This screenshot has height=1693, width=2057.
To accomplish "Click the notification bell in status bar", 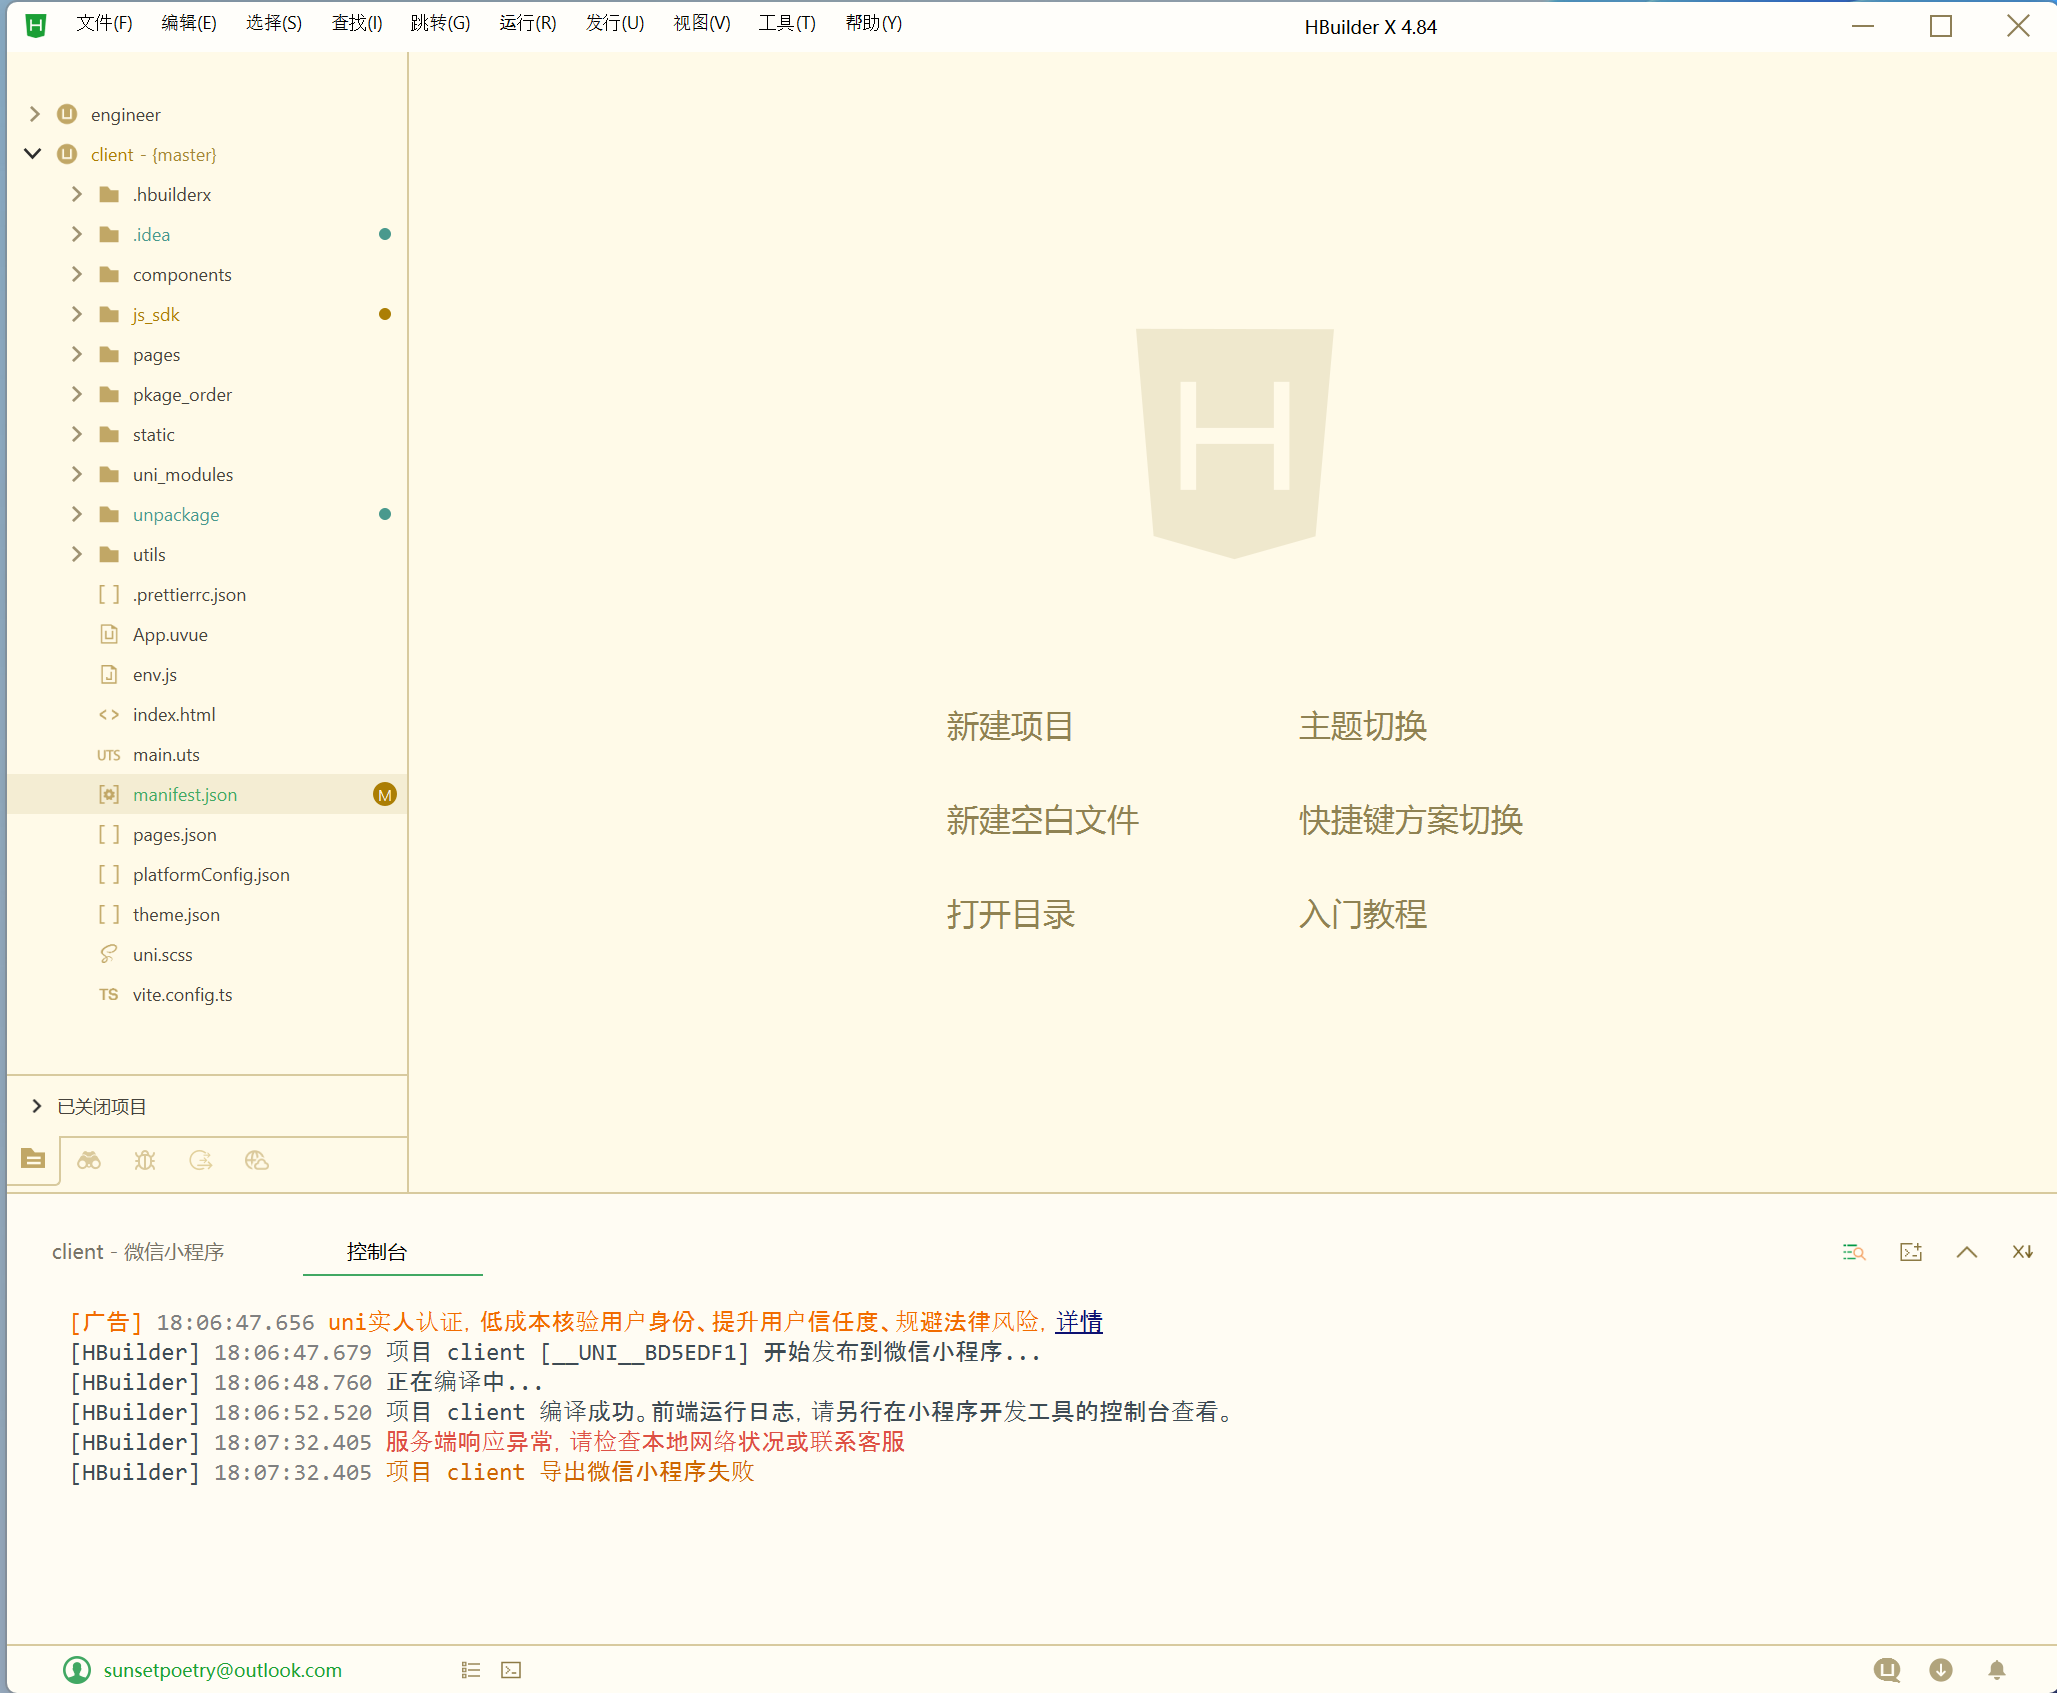I will [x=1997, y=1670].
